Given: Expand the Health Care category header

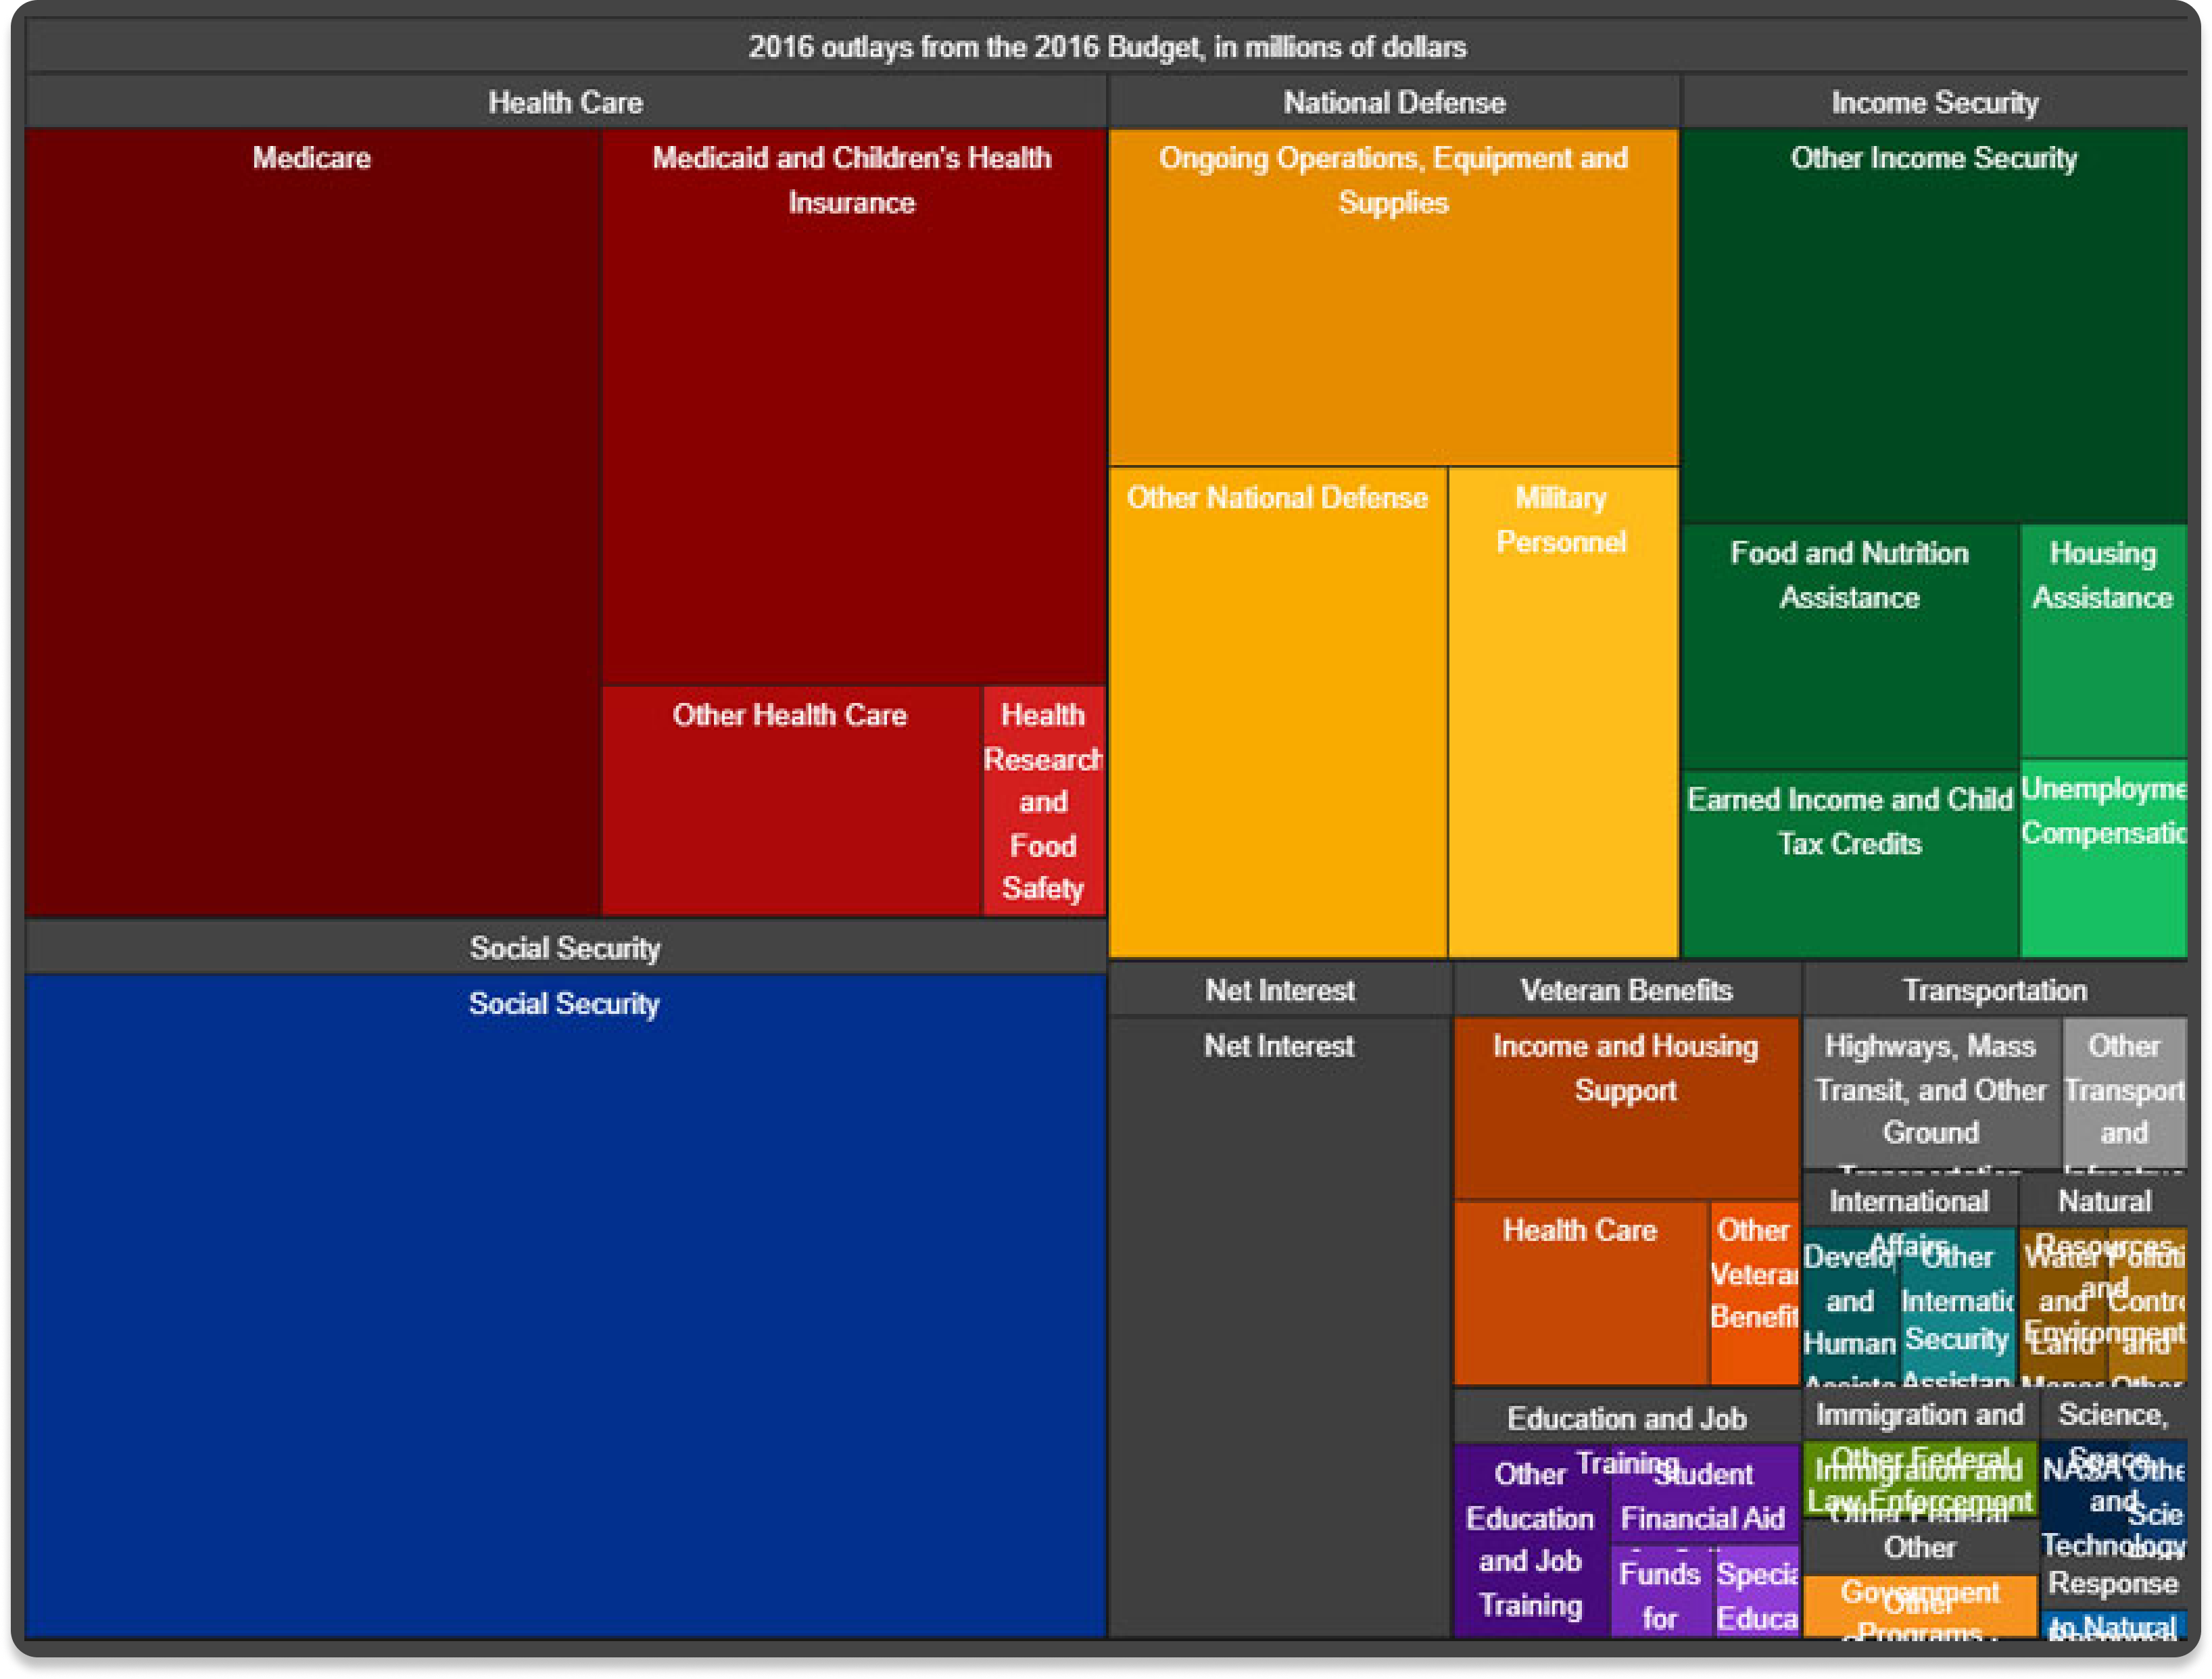Looking at the screenshot, I should (x=566, y=102).
